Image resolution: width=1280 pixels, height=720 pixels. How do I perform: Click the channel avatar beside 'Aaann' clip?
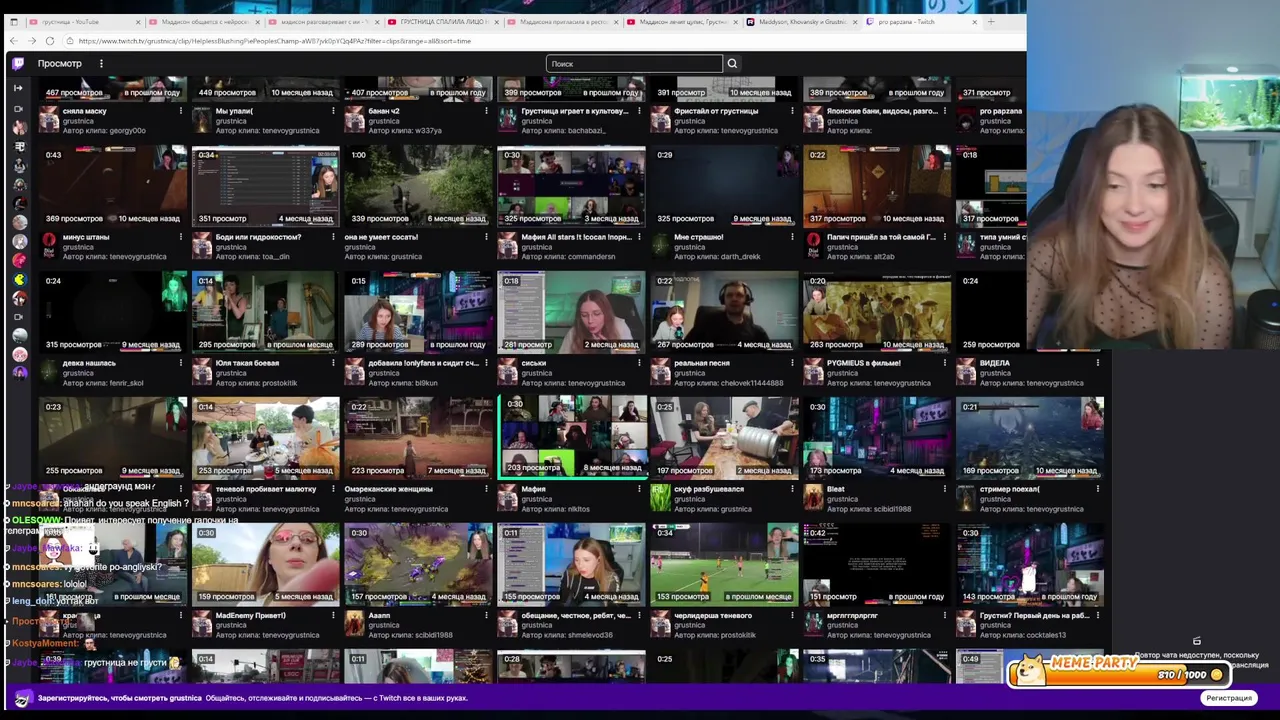click(354, 624)
